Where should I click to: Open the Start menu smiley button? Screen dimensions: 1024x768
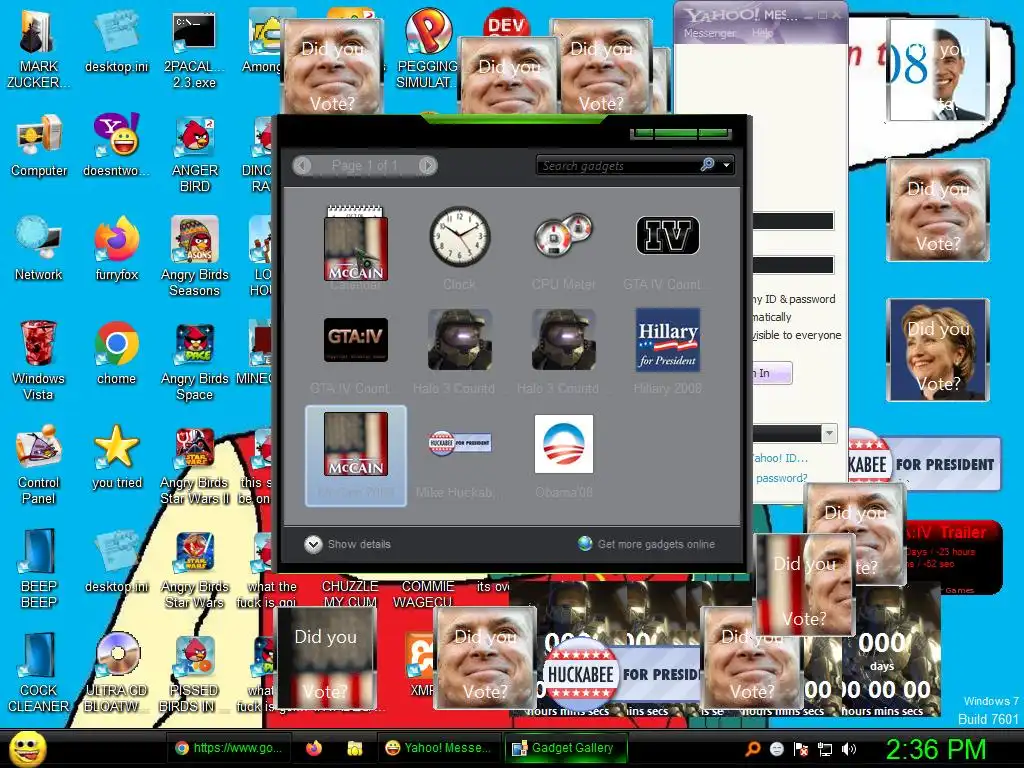tap(27, 748)
